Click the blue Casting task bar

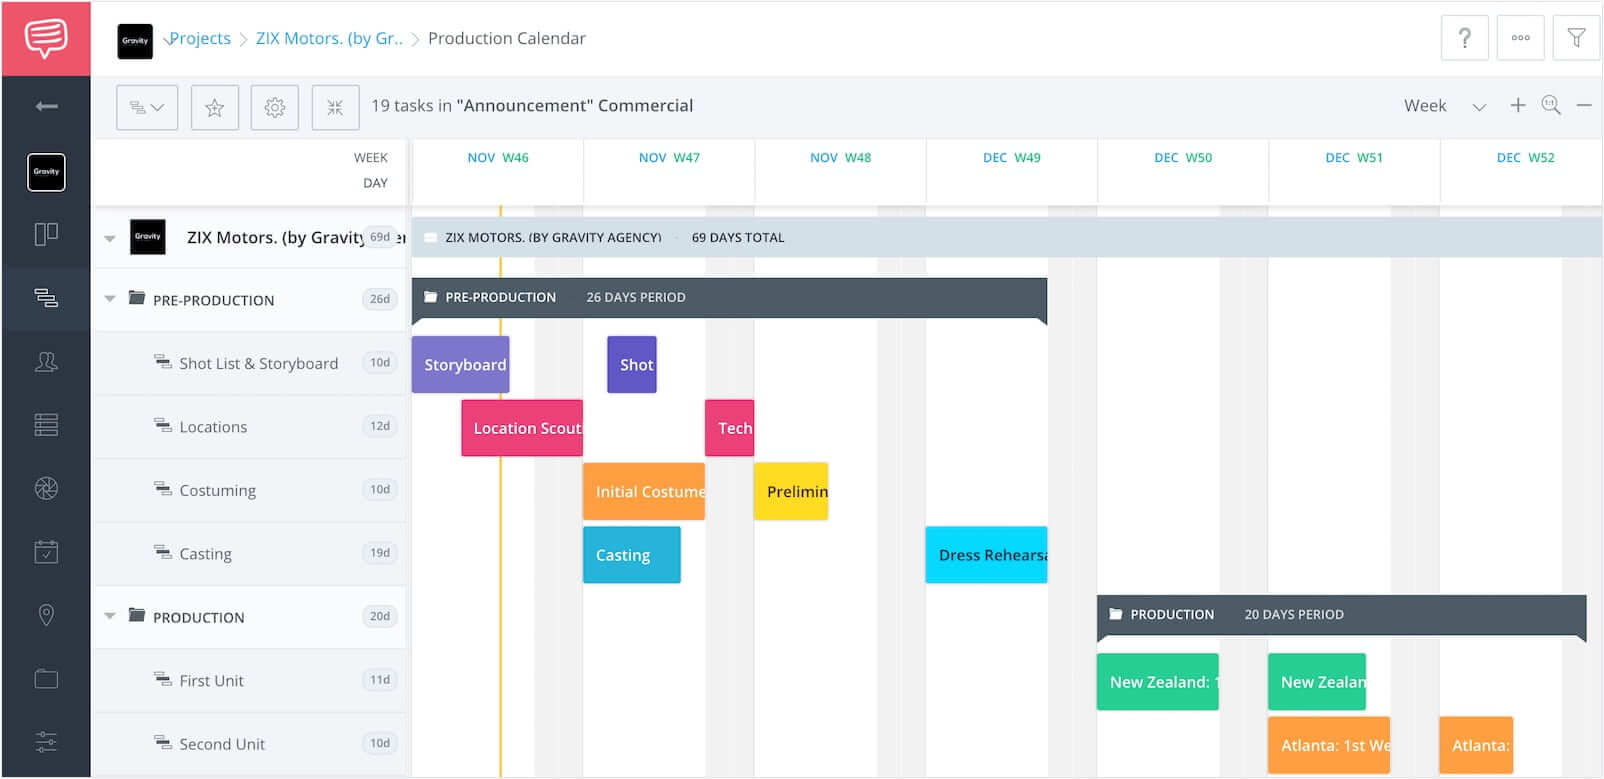point(632,555)
